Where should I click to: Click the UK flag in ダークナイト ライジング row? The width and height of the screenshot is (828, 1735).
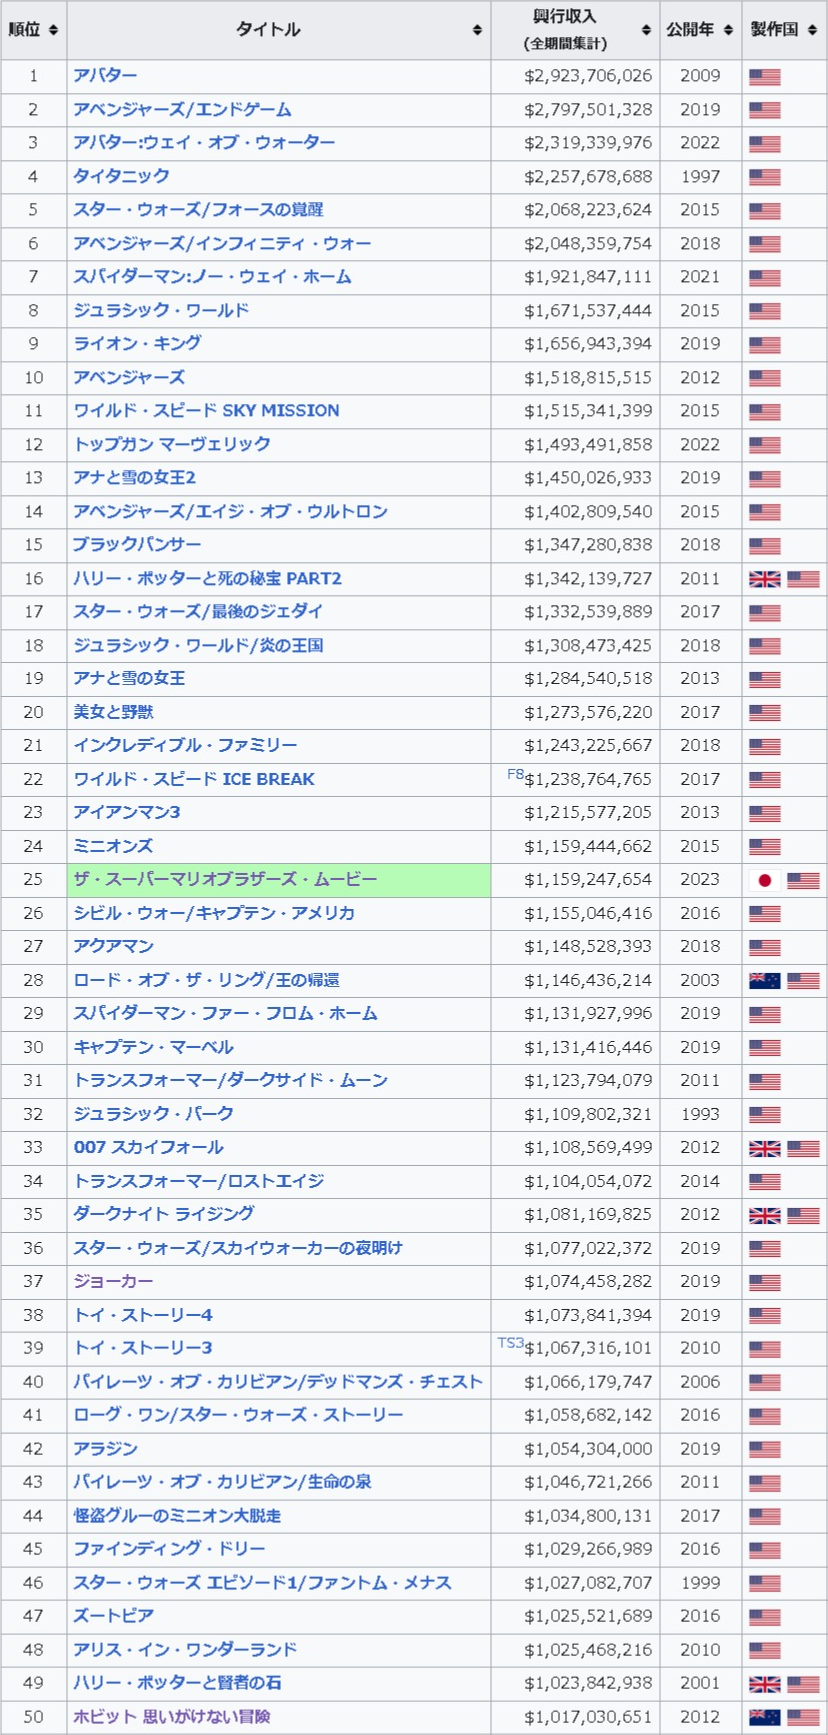(x=765, y=1215)
